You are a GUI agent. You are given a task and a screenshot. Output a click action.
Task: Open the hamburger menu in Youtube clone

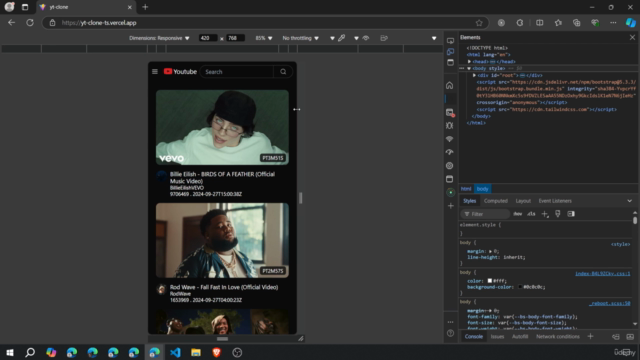155,71
